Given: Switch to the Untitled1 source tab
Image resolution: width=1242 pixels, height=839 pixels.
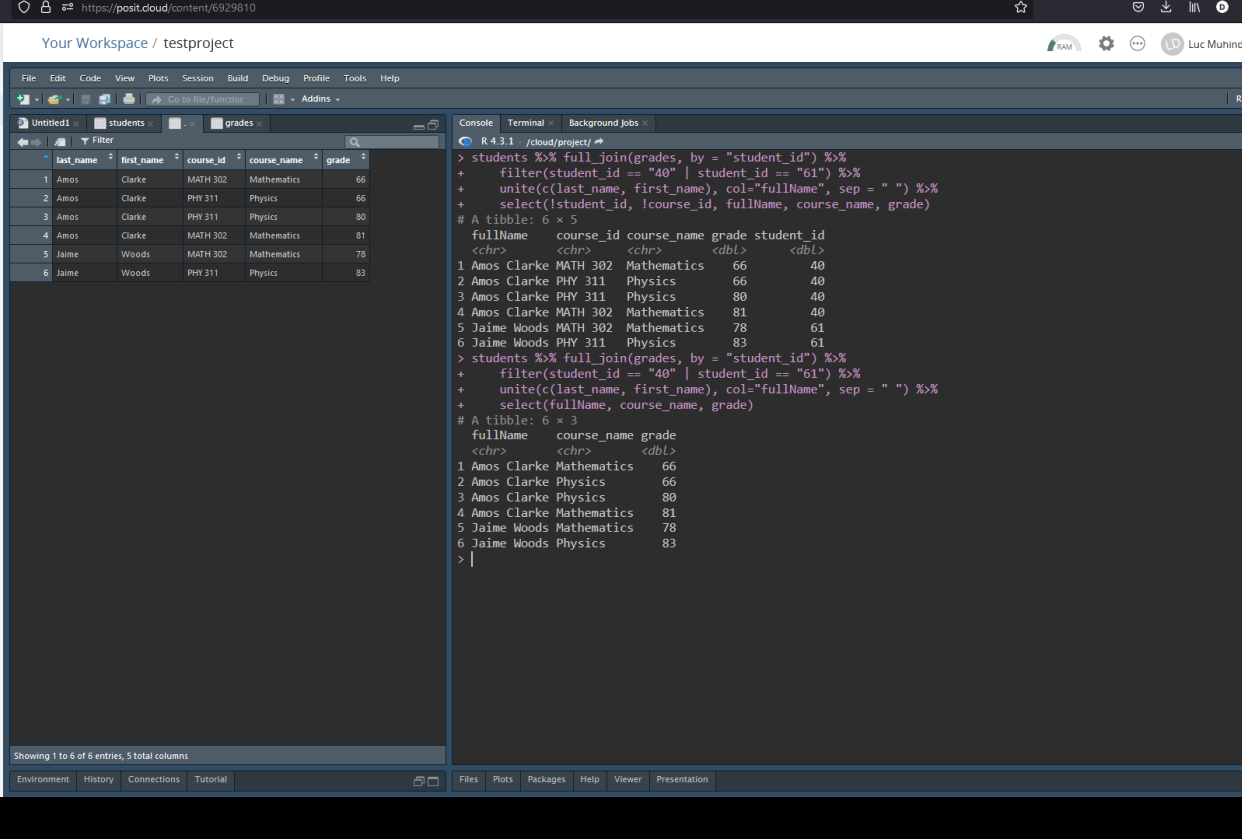Looking at the screenshot, I should 49,123.
